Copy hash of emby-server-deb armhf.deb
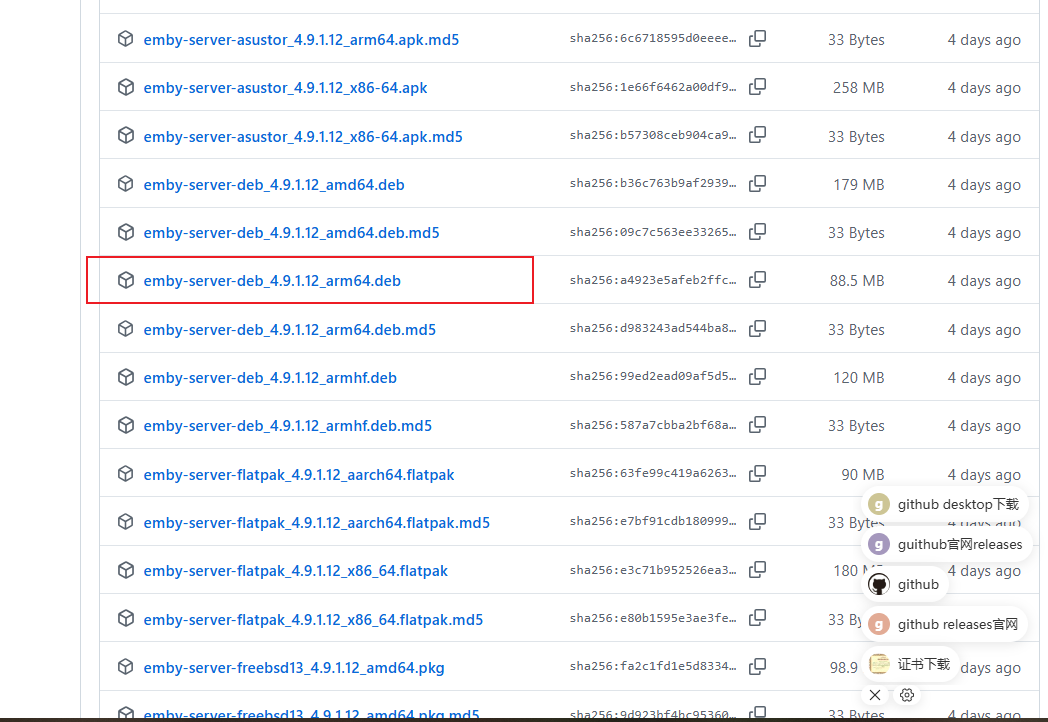Screen dimensions: 1048x722 [758, 377]
